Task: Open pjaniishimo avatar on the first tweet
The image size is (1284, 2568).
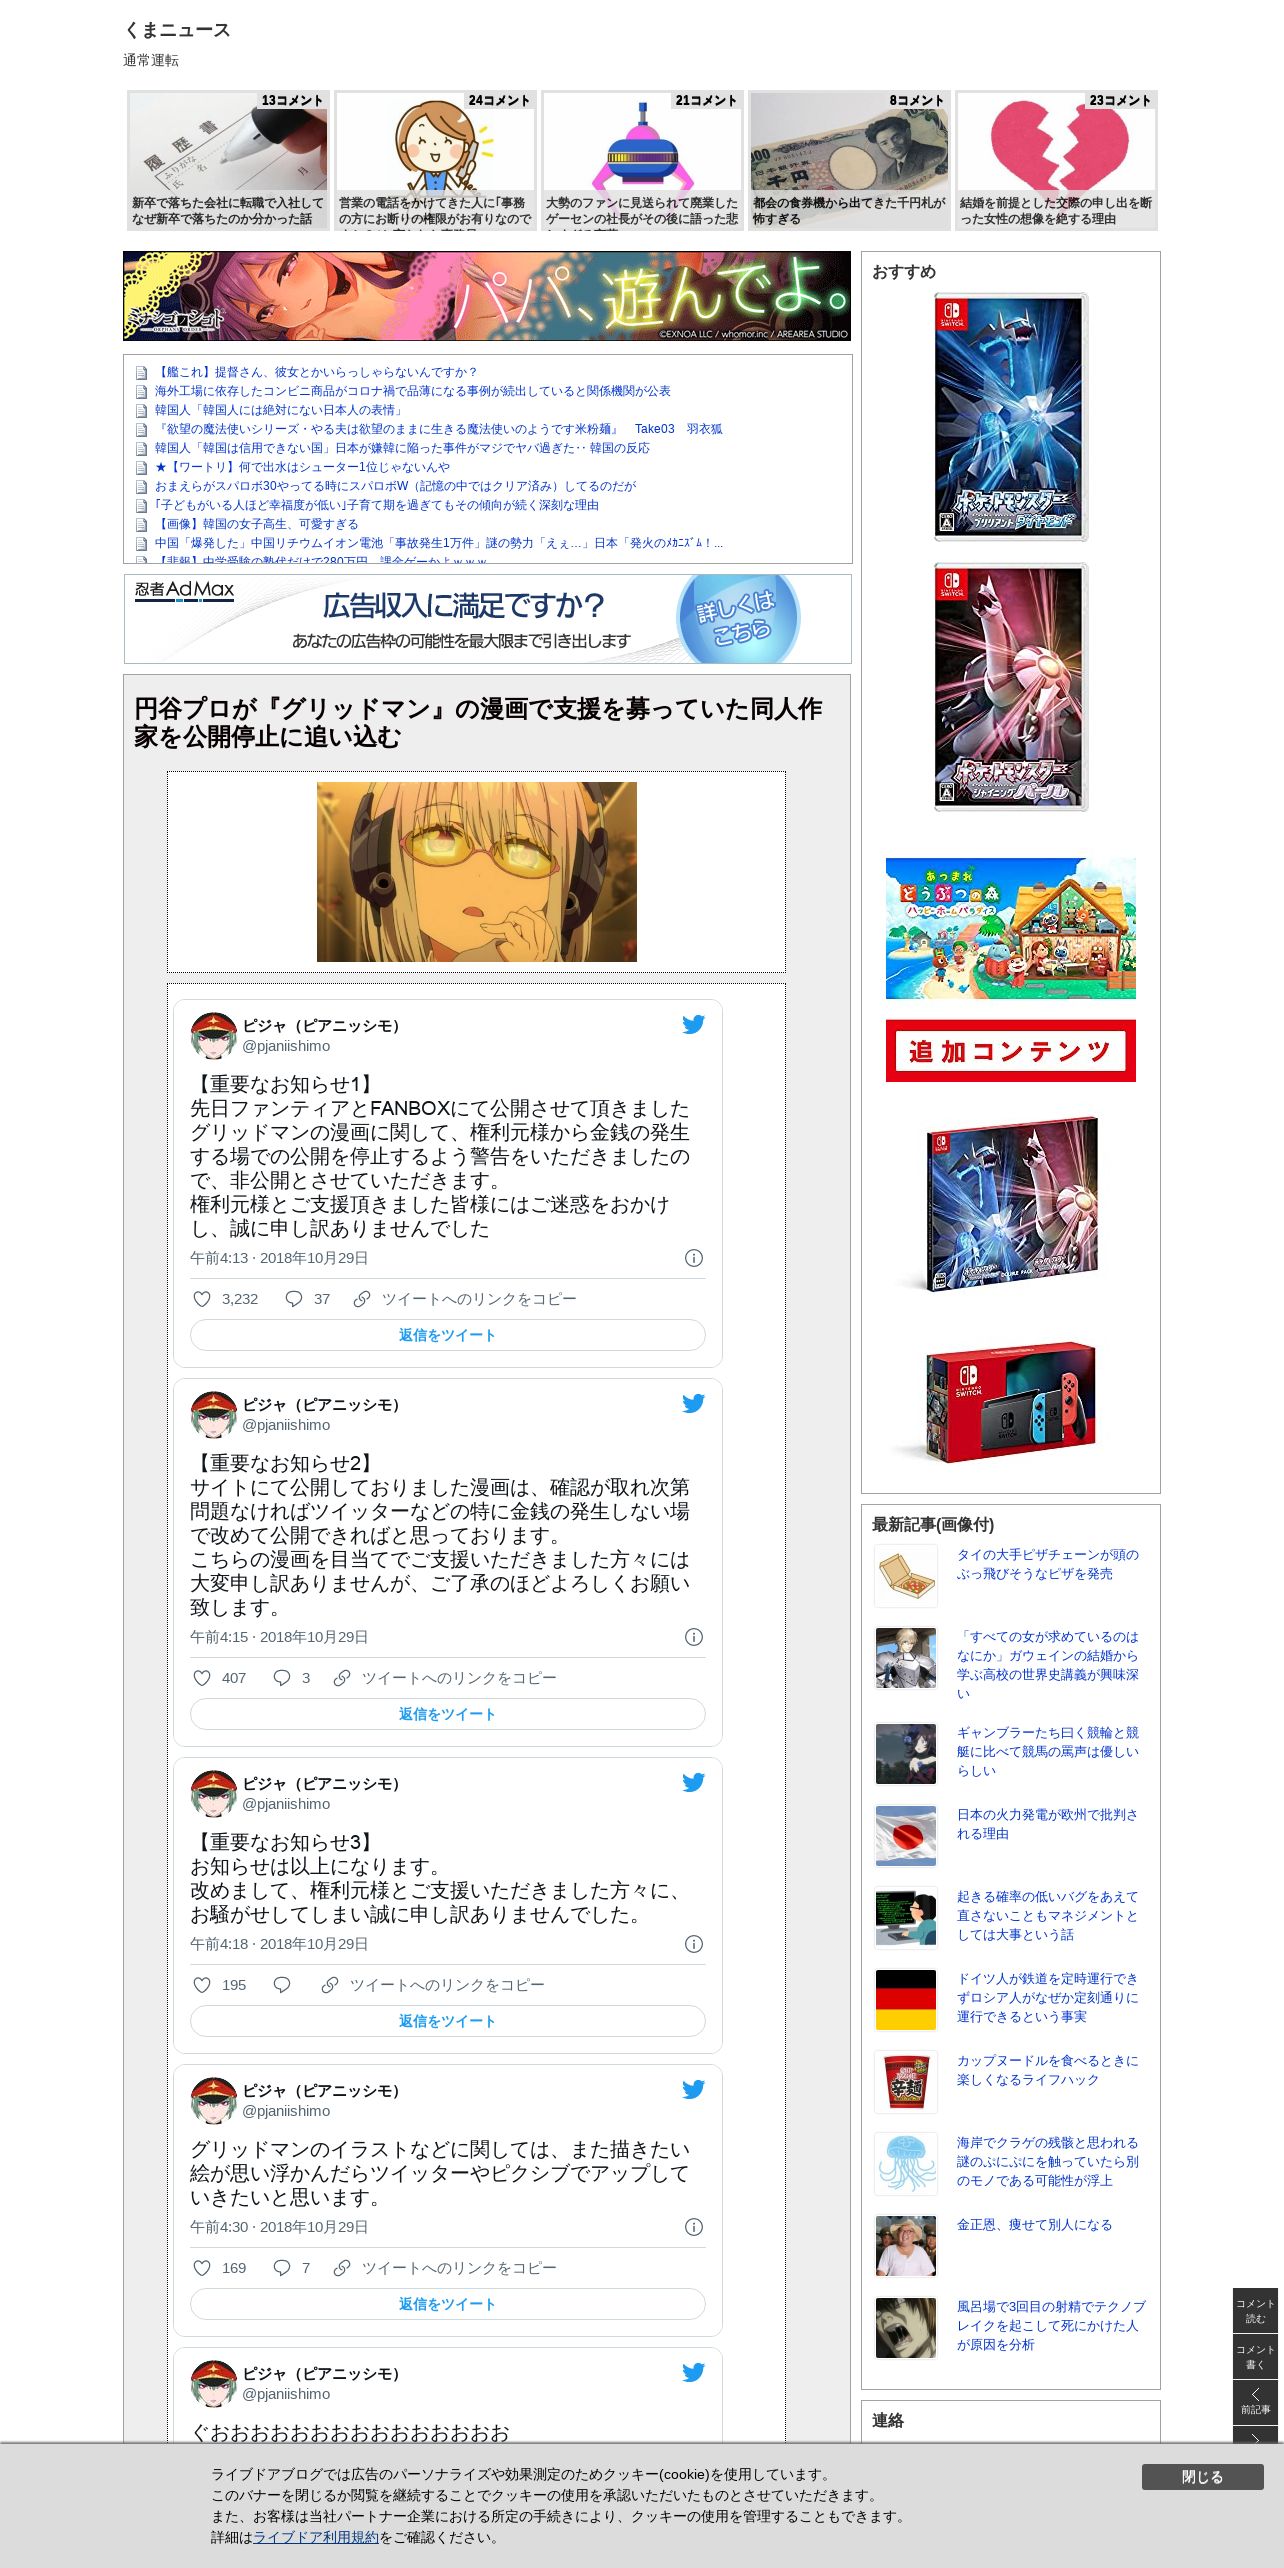Action: (x=213, y=1035)
